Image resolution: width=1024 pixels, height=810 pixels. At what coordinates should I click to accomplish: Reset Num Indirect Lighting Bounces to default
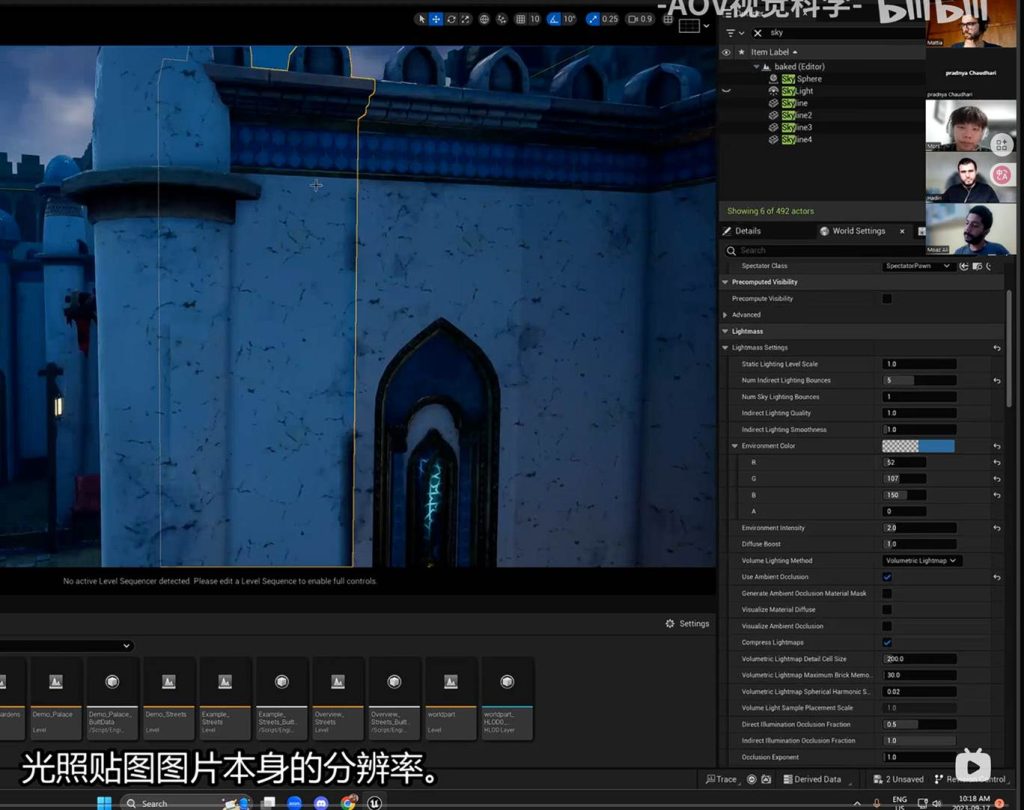click(996, 381)
